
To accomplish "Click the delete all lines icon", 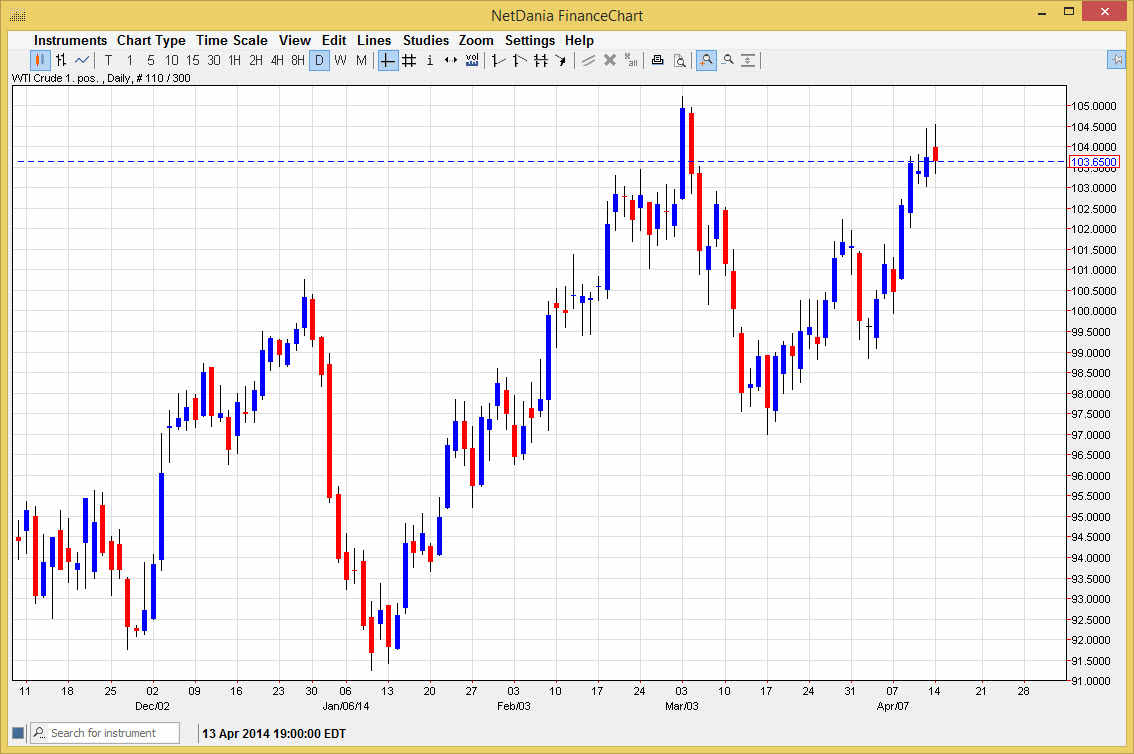I will pos(631,61).
